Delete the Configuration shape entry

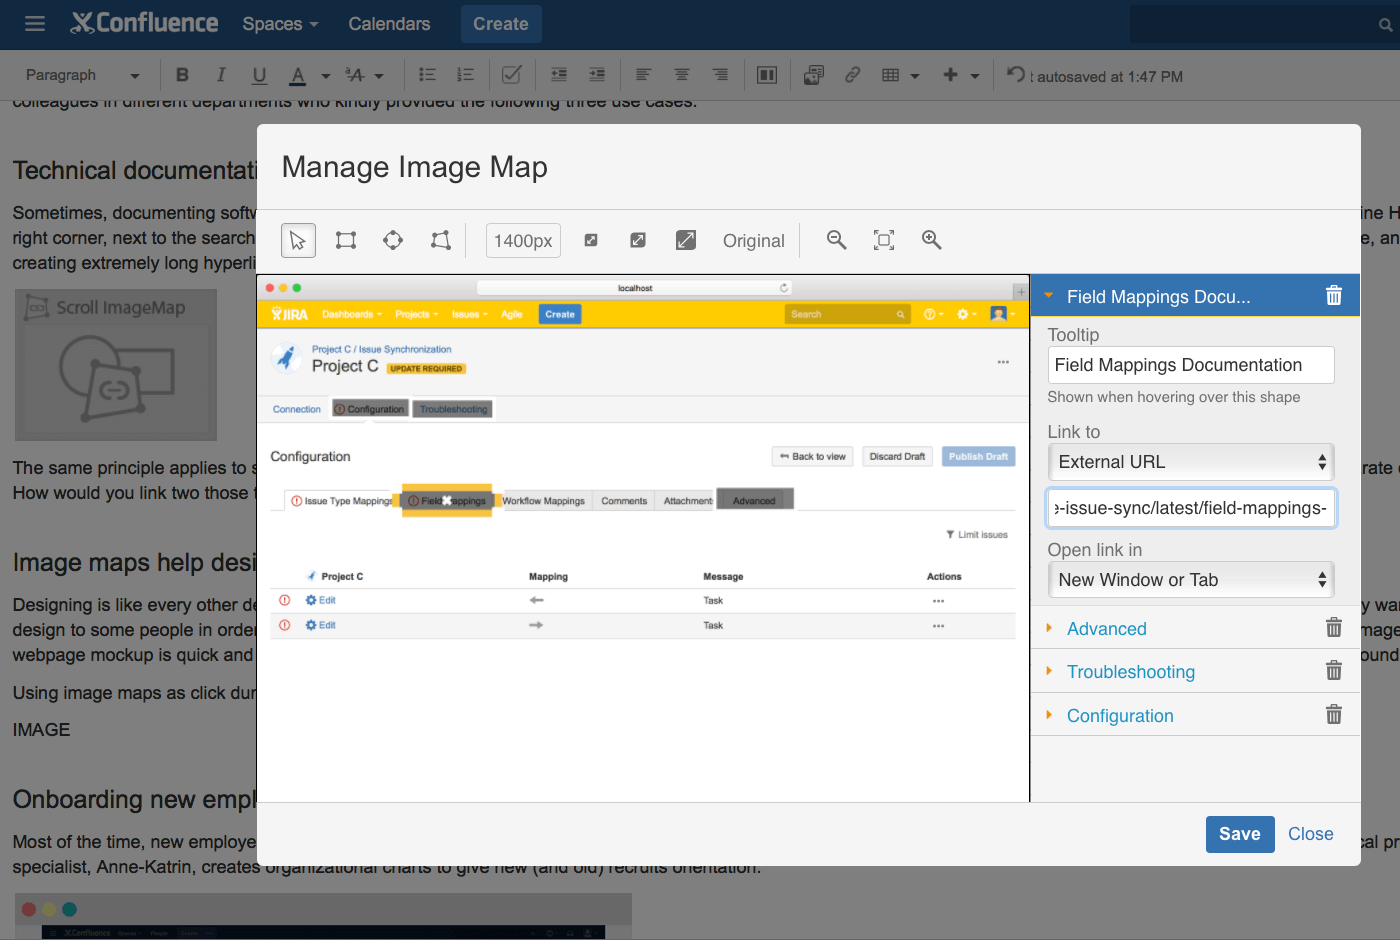[x=1334, y=715]
